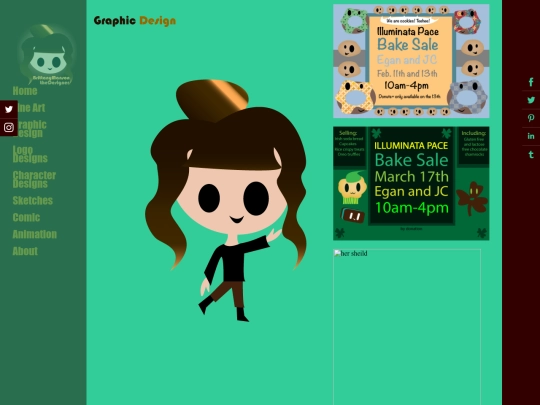Open the Fine Art section
540x405 pixels.
coord(29,108)
